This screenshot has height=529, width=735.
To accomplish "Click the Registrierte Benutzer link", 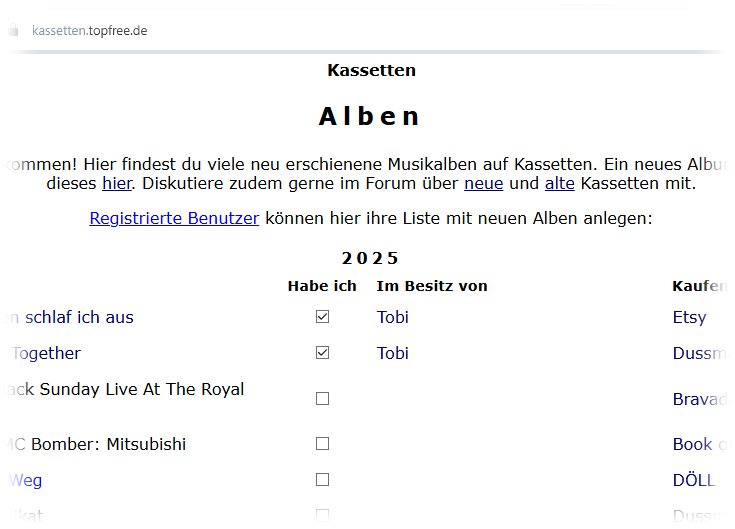I will 174,218.
